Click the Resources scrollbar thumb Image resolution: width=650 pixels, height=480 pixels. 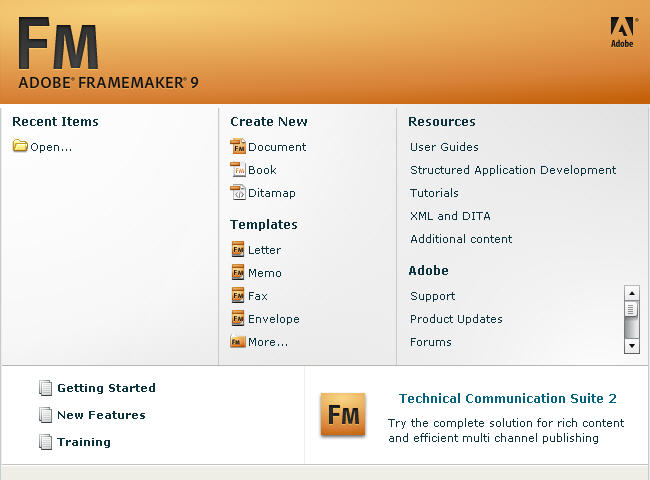(631, 309)
